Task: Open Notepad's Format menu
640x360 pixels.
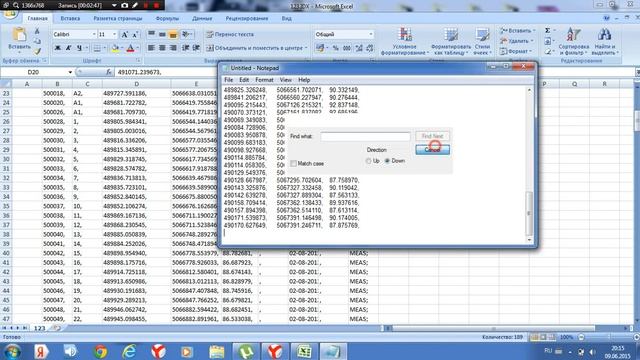Action: pos(264,80)
